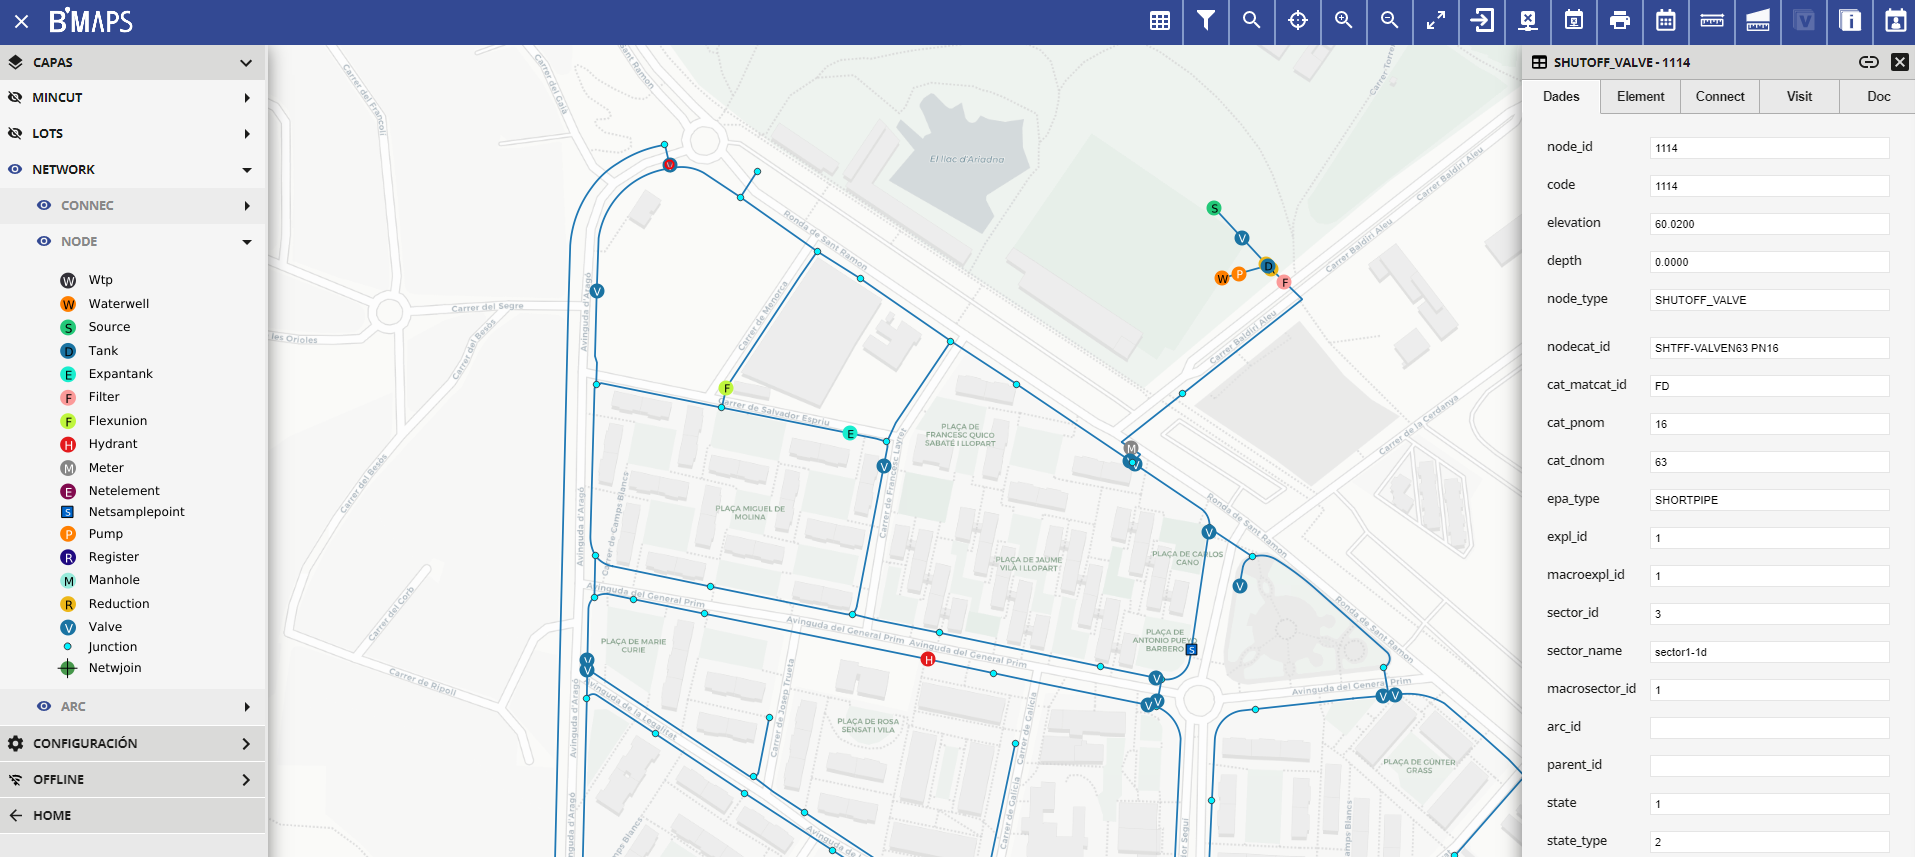Click the Netsamplepoint legend entry
The image size is (1915, 857).
point(136,512)
